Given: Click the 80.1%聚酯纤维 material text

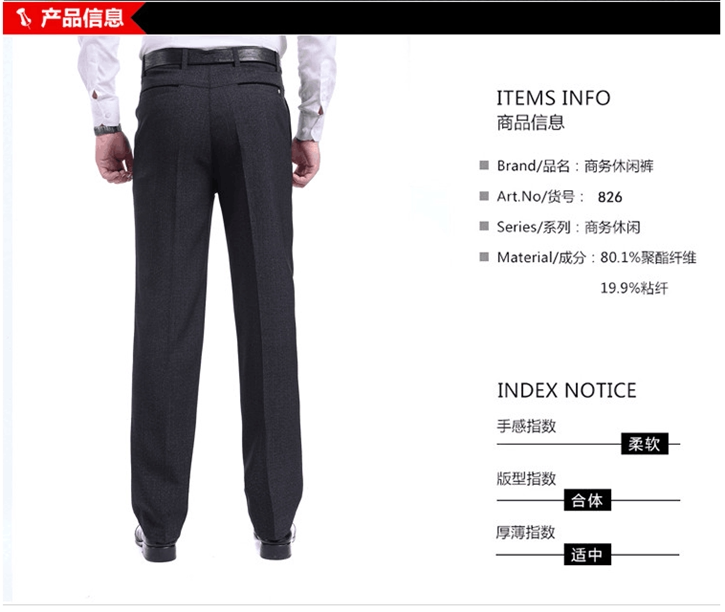Looking at the screenshot, I should pyautogui.click(x=648, y=257).
